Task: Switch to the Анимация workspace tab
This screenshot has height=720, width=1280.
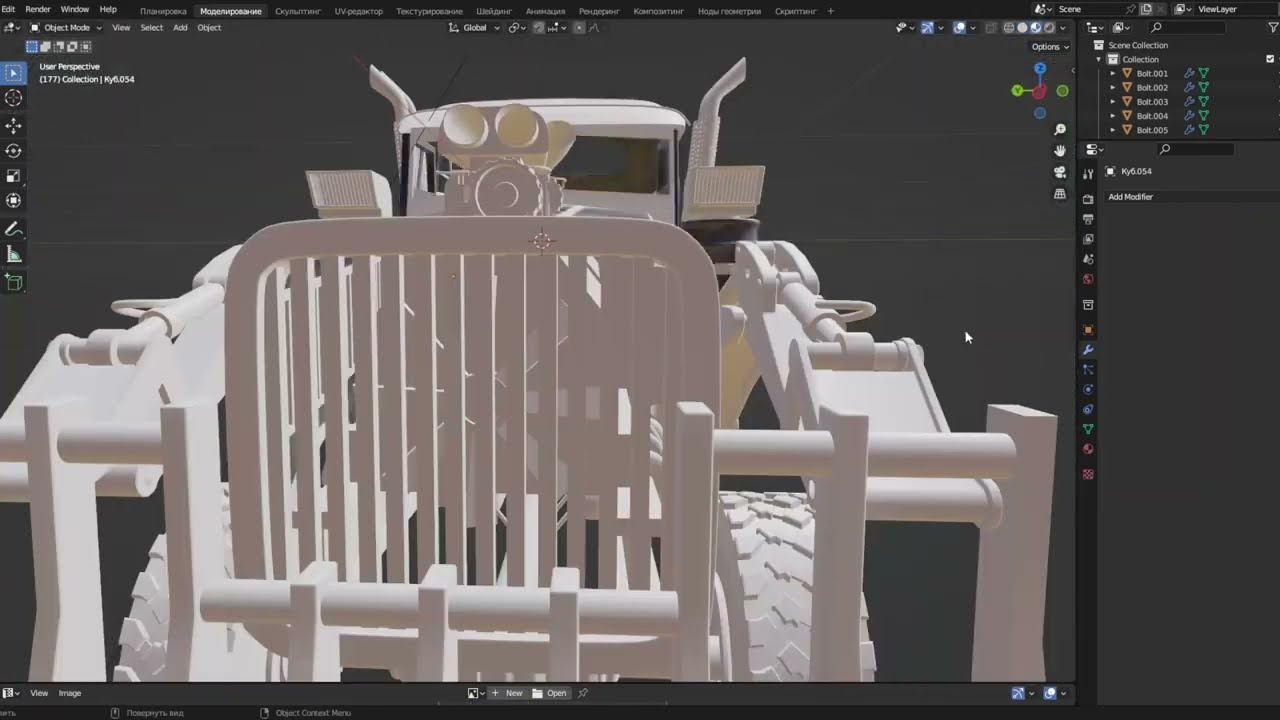Action: click(545, 11)
